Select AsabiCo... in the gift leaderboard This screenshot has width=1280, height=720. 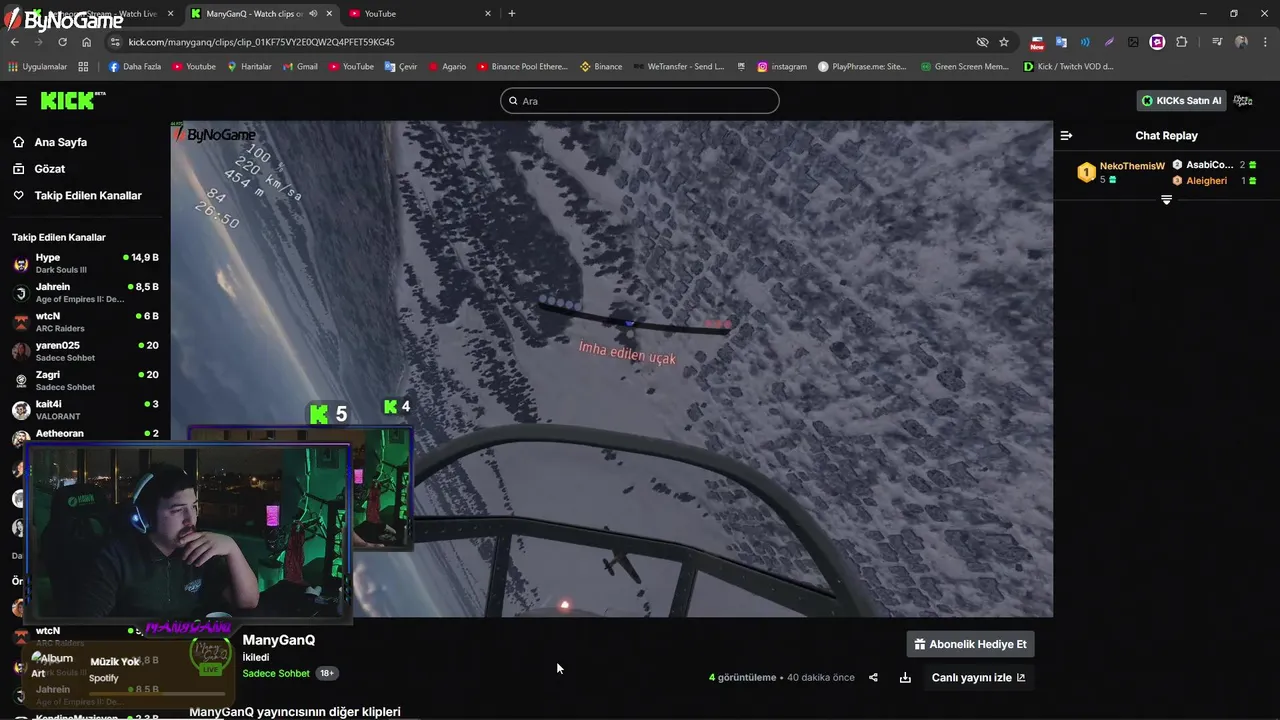pos(1214,165)
